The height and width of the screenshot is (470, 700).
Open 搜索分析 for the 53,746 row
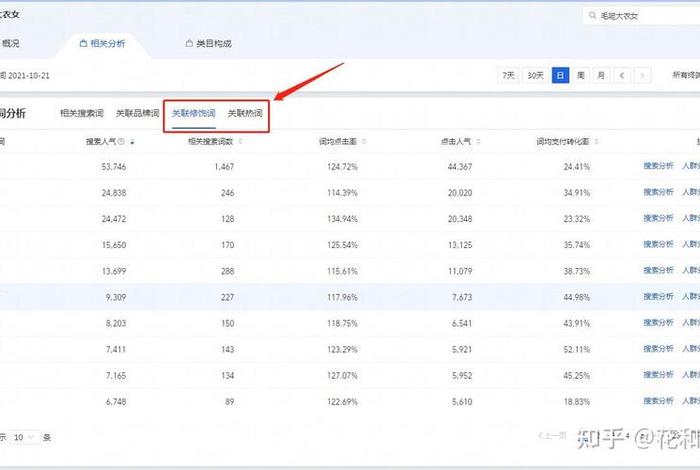coord(658,166)
